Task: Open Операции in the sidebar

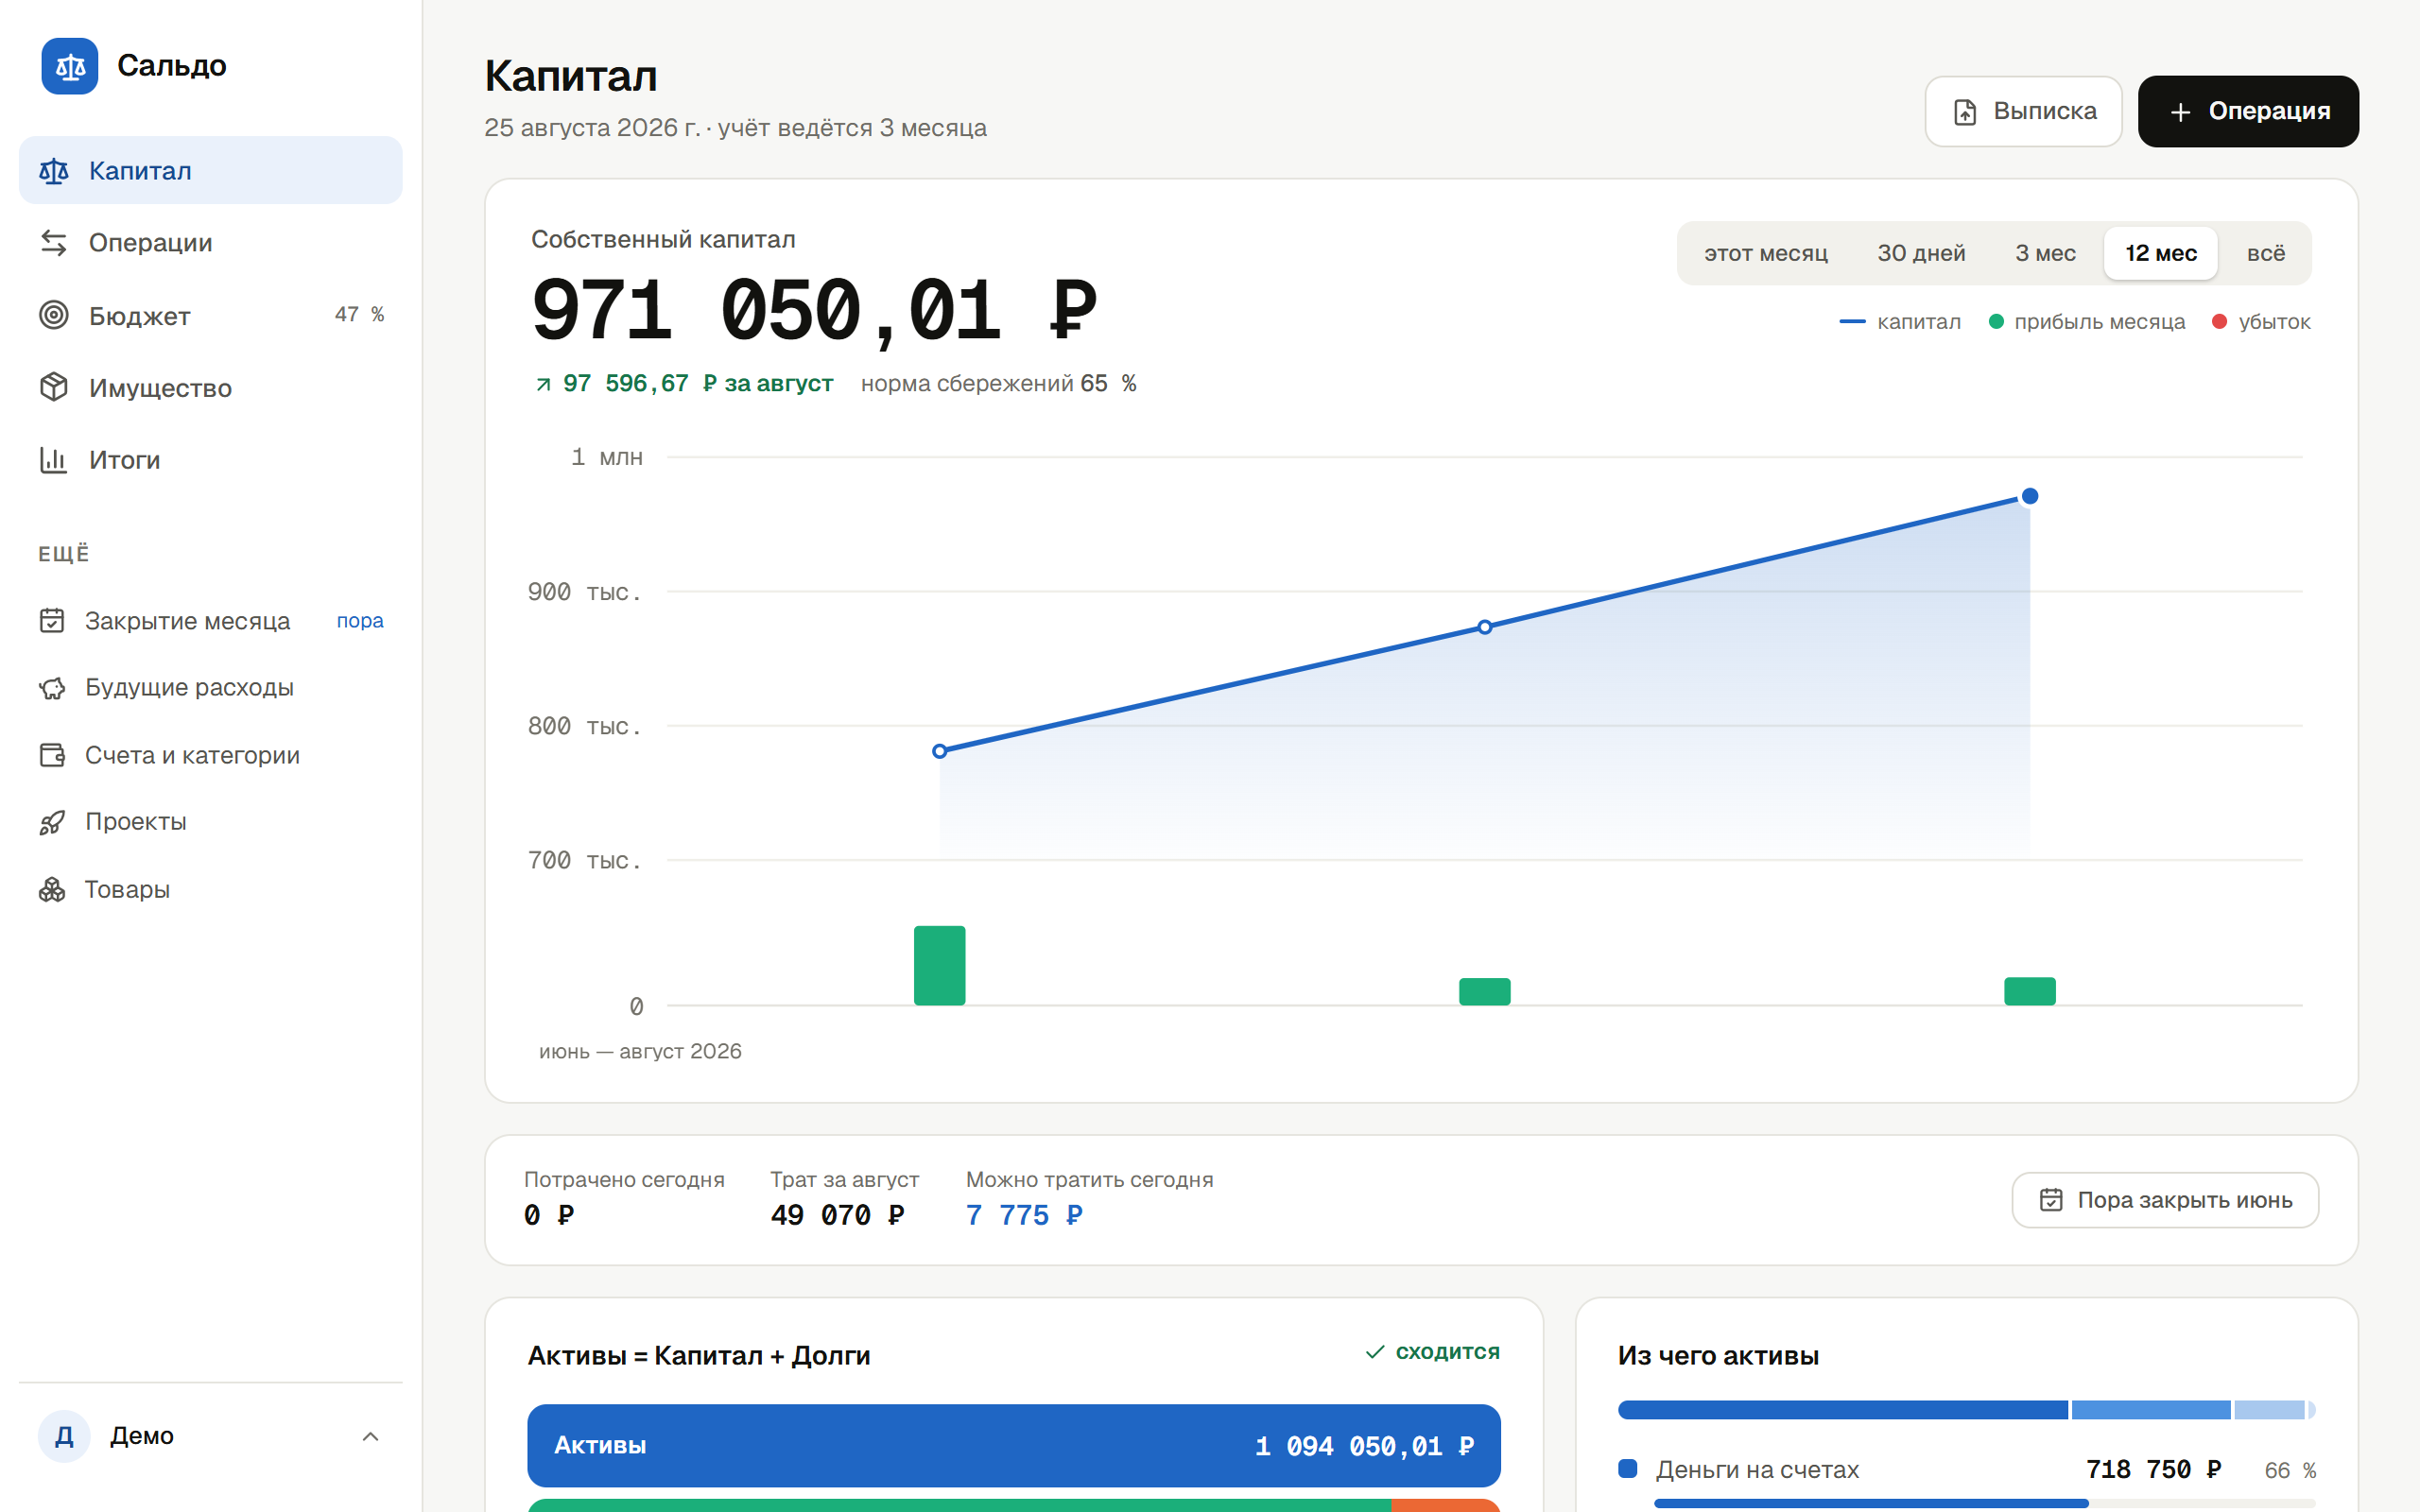Action: (x=211, y=243)
